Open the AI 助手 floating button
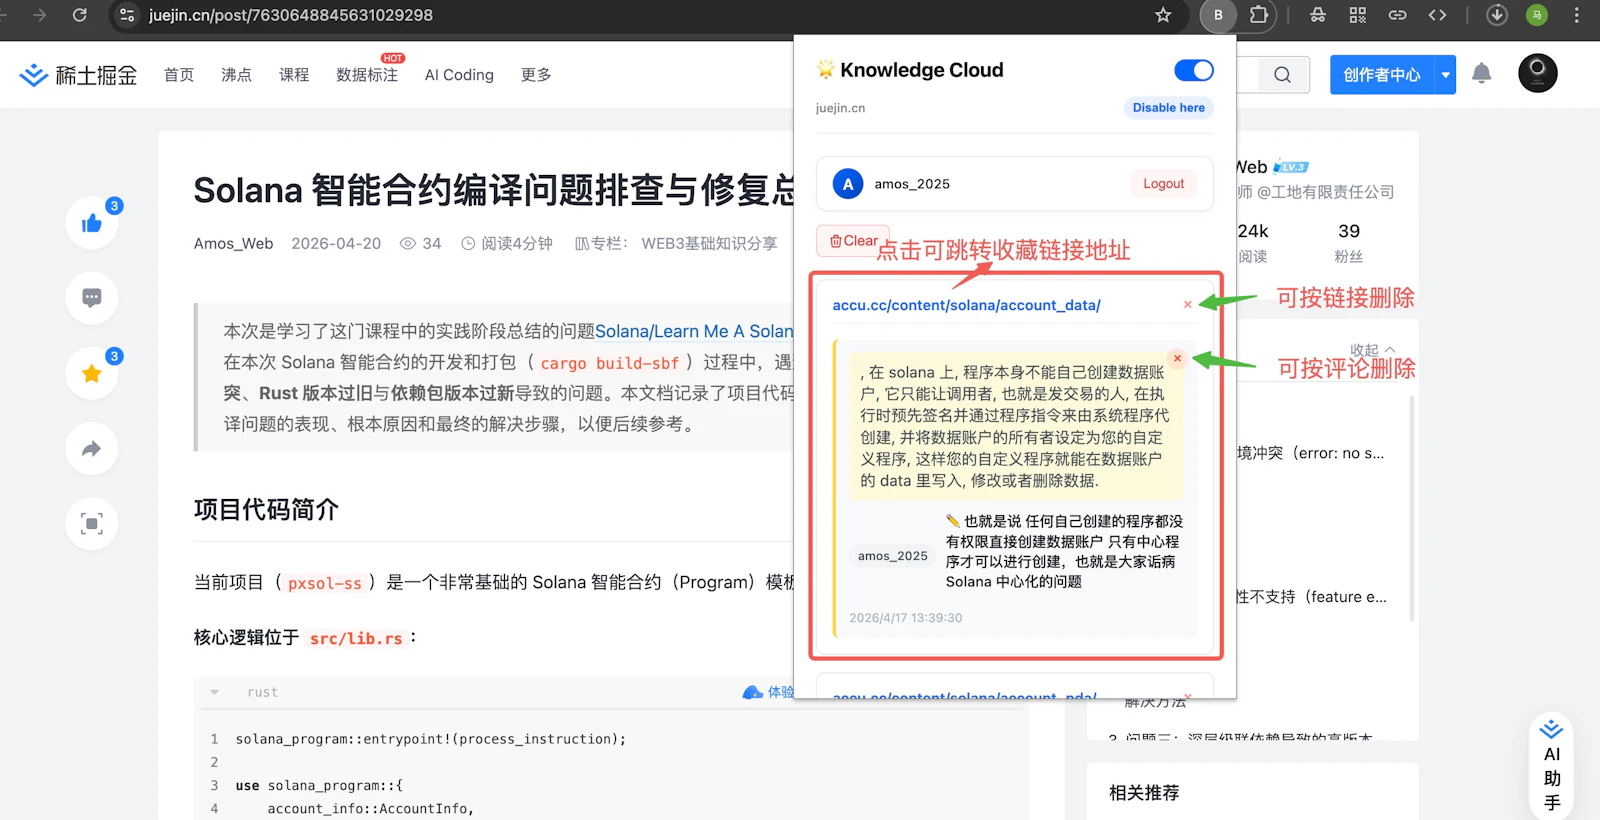This screenshot has height=820, width=1600. pyautogui.click(x=1551, y=766)
